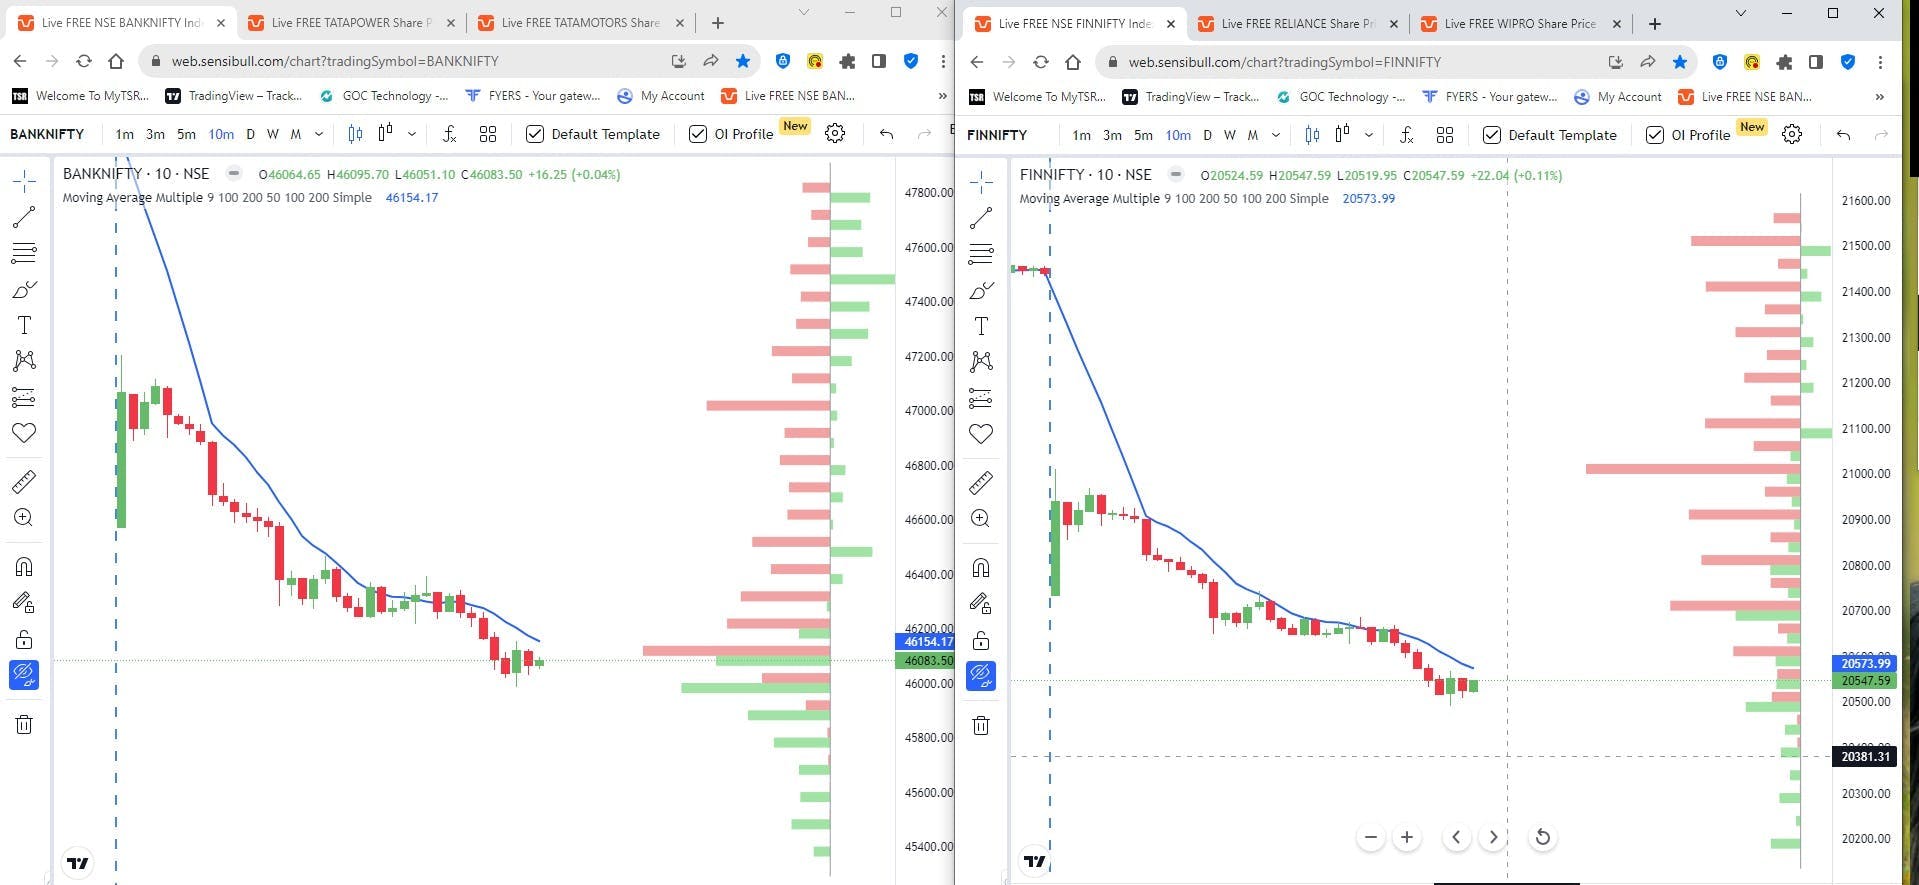Show hidden bookmarks in FINNIFTY browser window
This screenshot has height=885, width=1919.
click(1879, 97)
